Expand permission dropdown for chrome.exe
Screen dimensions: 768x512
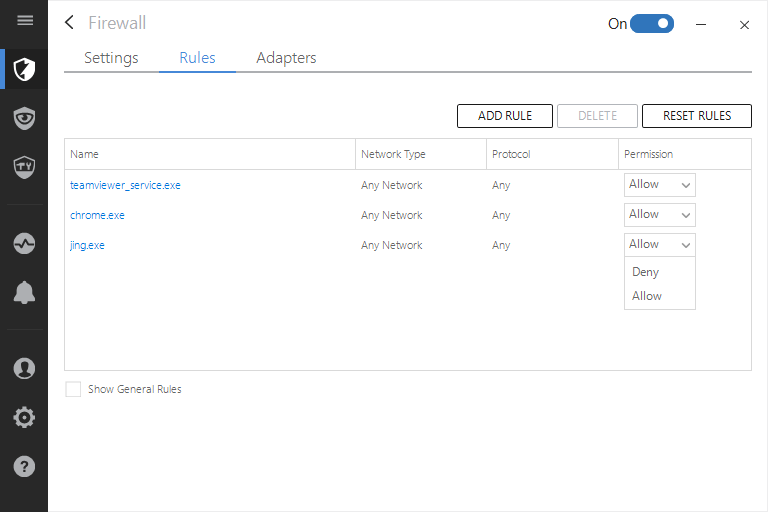(x=659, y=215)
